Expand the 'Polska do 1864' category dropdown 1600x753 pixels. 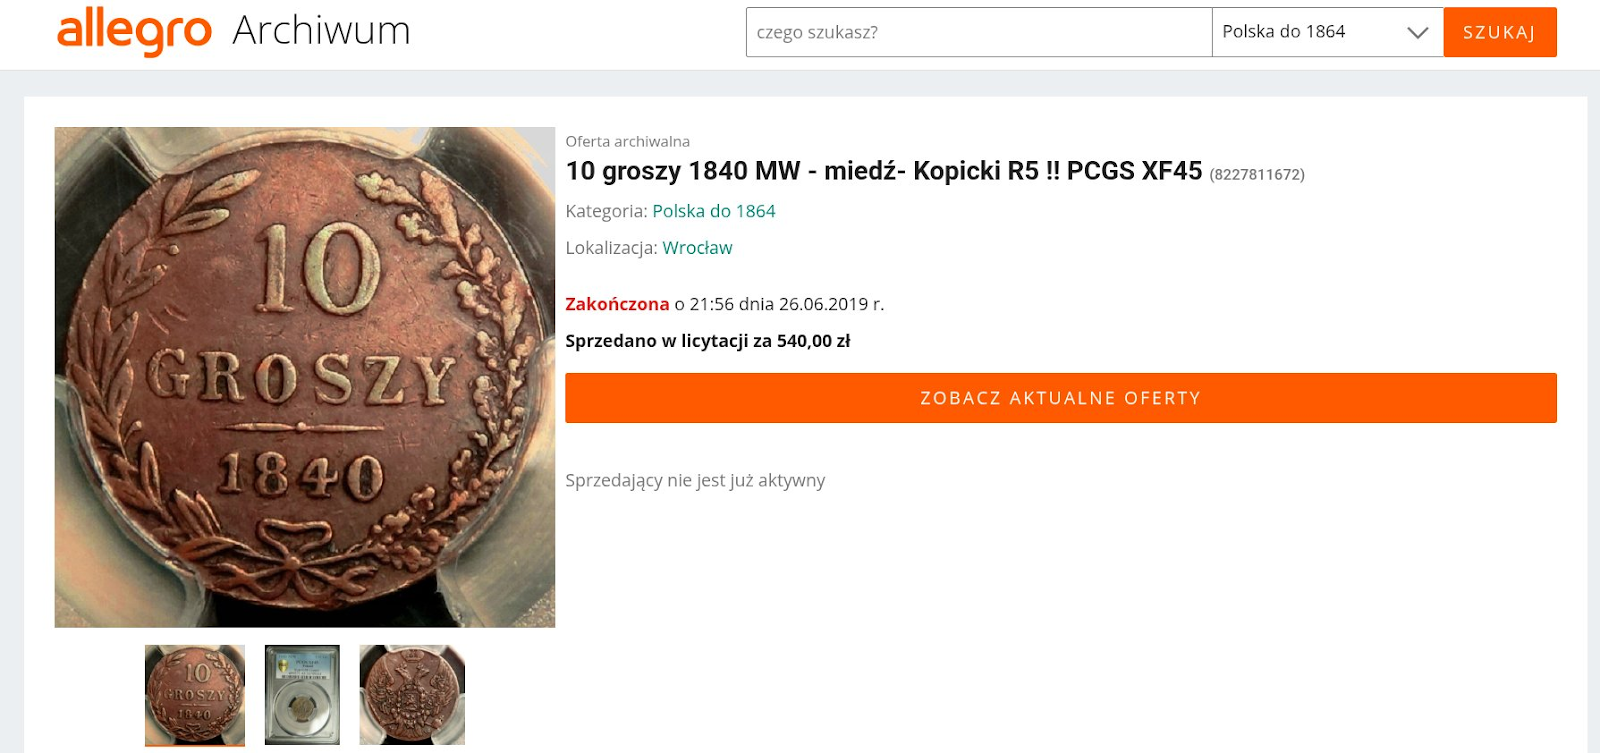click(1327, 32)
